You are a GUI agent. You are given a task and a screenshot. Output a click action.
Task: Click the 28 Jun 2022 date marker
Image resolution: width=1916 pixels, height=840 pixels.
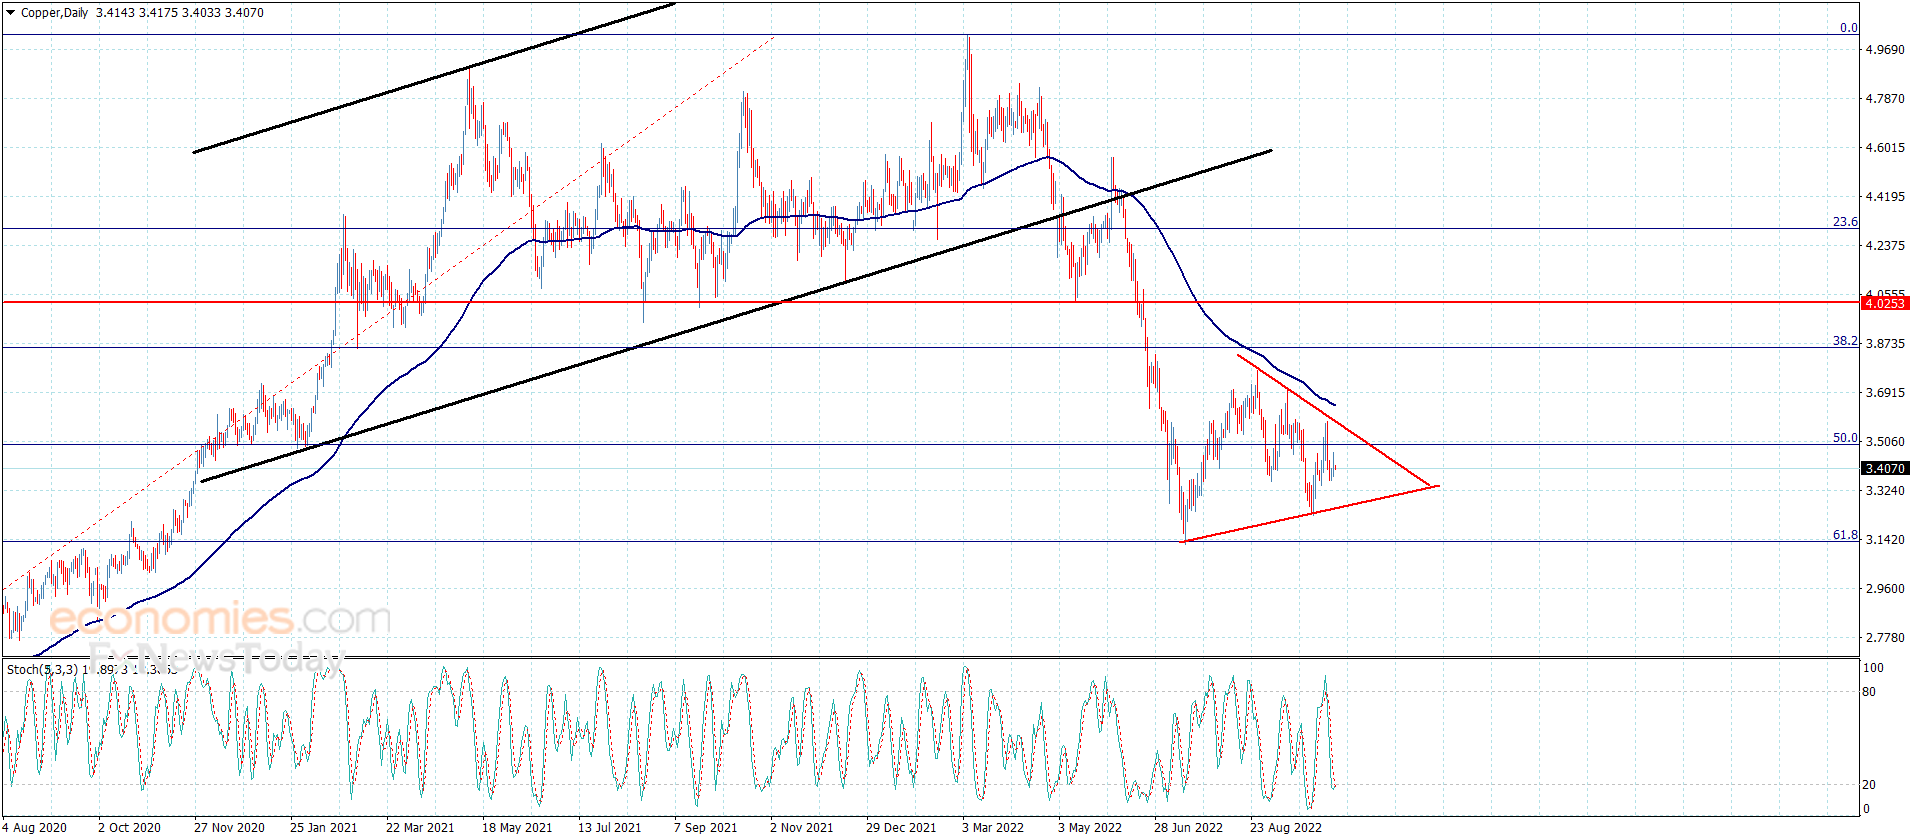pos(1188,827)
